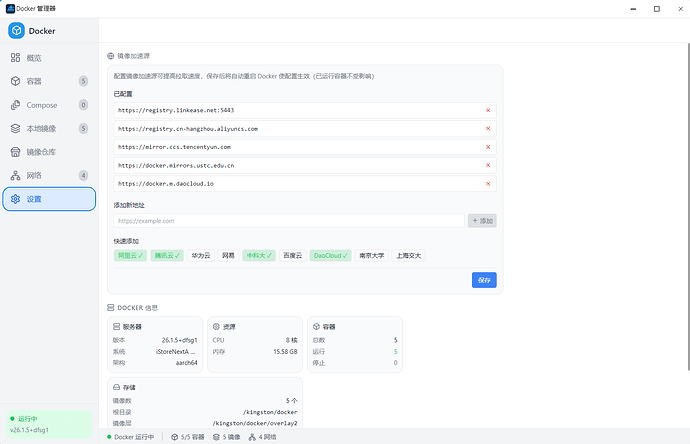The width and height of the screenshot is (690, 444).
Task: Select the 设置 settings menu item
Action: pyautogui.click(x=49, y=199)
